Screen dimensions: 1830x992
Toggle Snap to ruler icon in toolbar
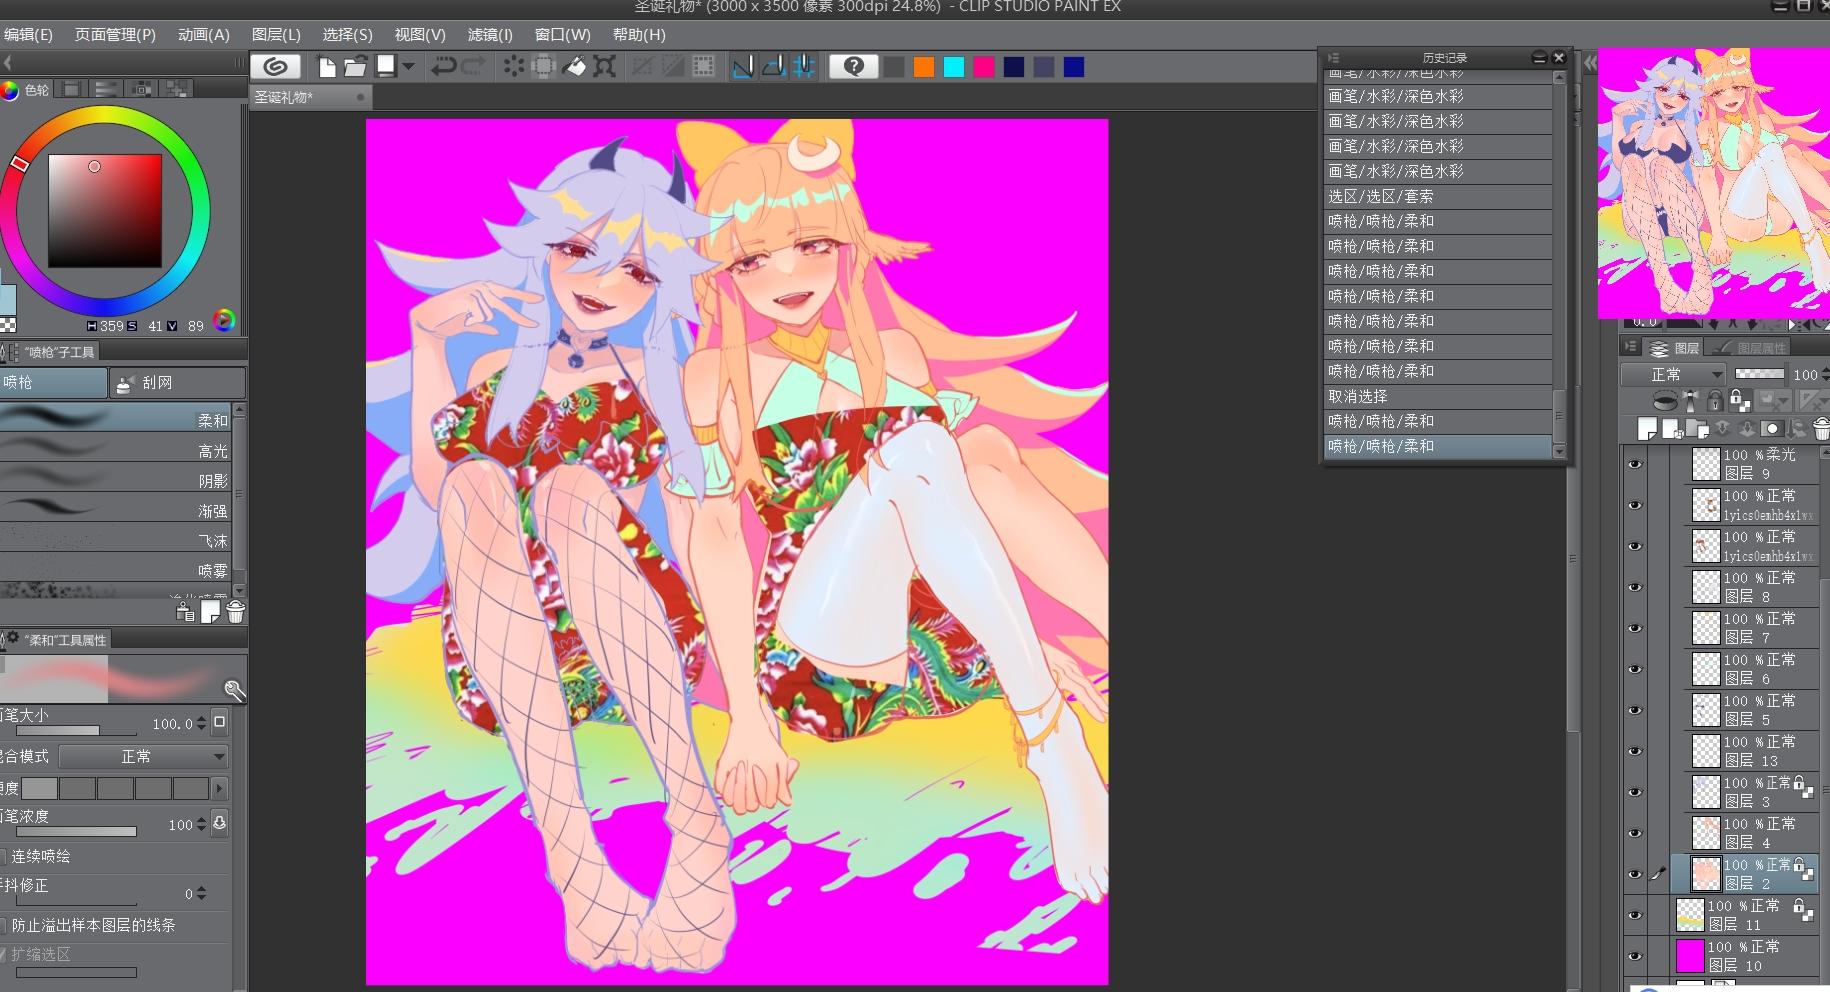(x=743, y=67)
